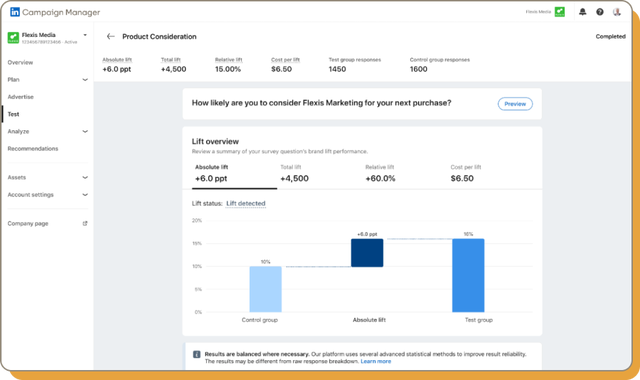Click the Test group responses value 1450
Image resolution: width=640 pixels, height=380 pixels.
[337, 69]
